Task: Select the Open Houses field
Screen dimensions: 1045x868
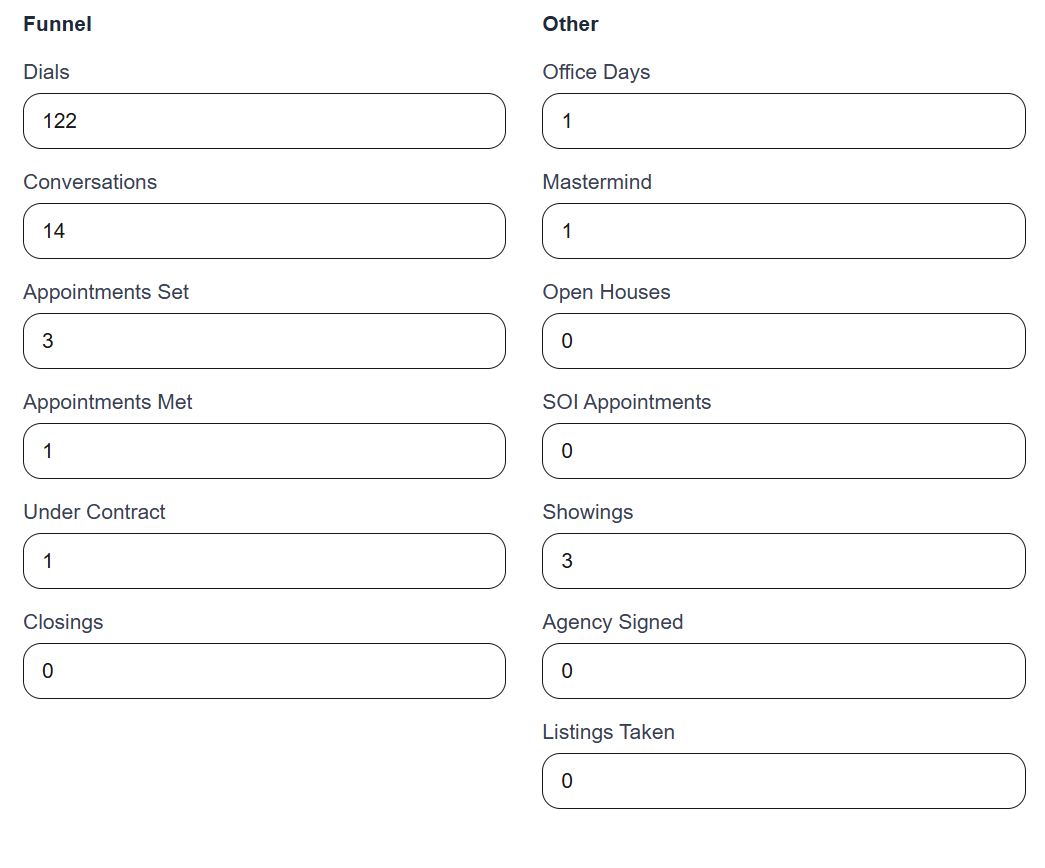Action: pos(784,341)
